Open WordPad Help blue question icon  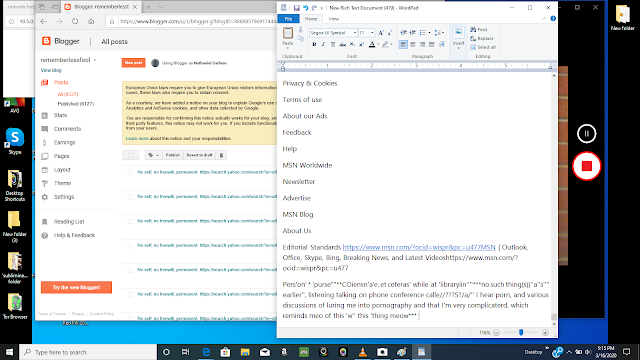click(x=553, y=18)
